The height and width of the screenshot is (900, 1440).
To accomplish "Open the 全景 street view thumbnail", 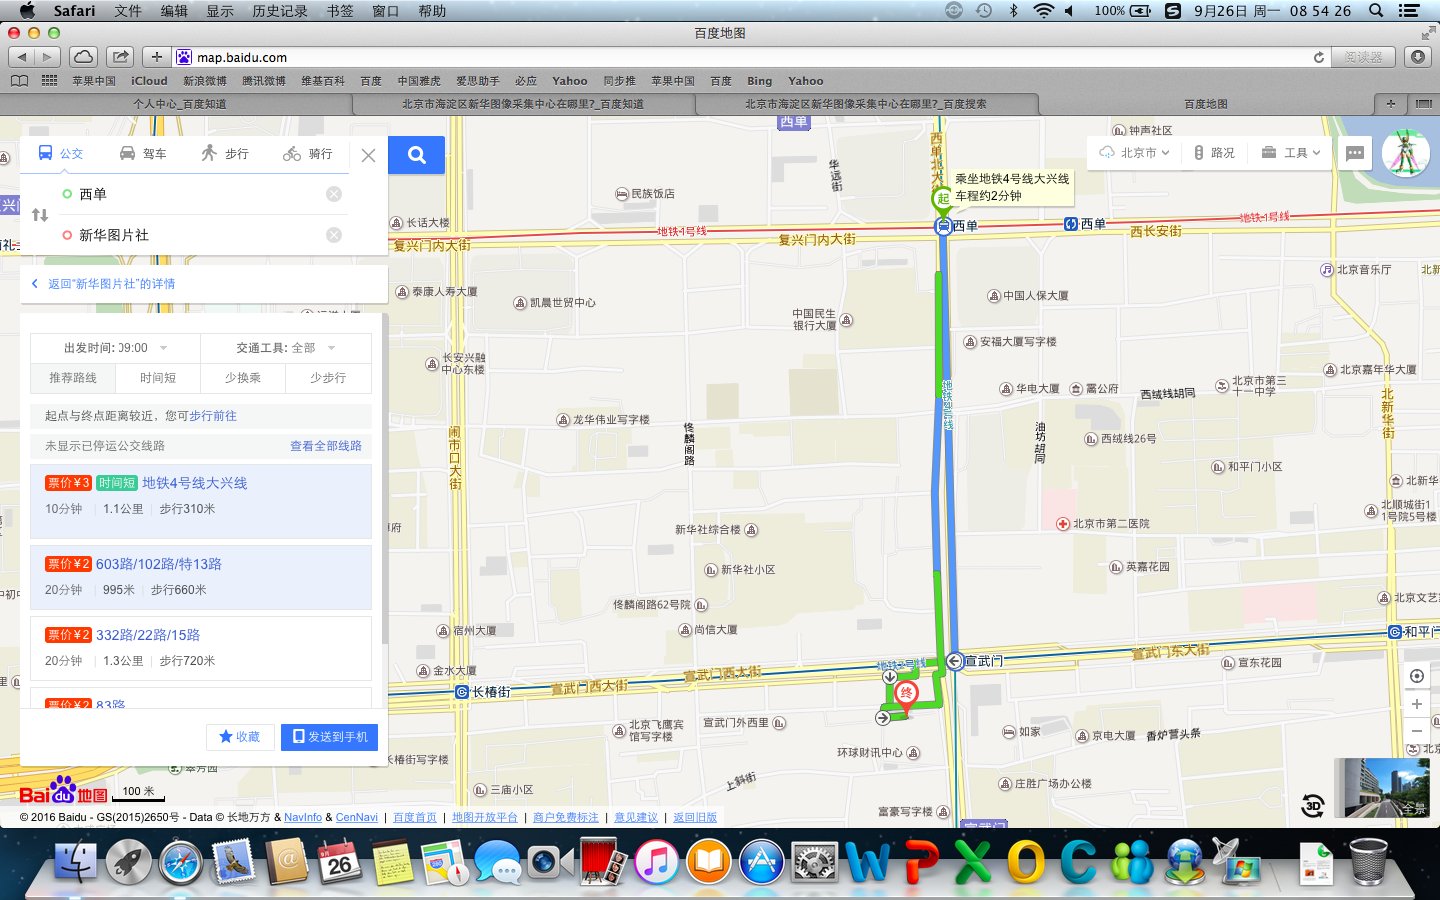I will point(1382,788).
